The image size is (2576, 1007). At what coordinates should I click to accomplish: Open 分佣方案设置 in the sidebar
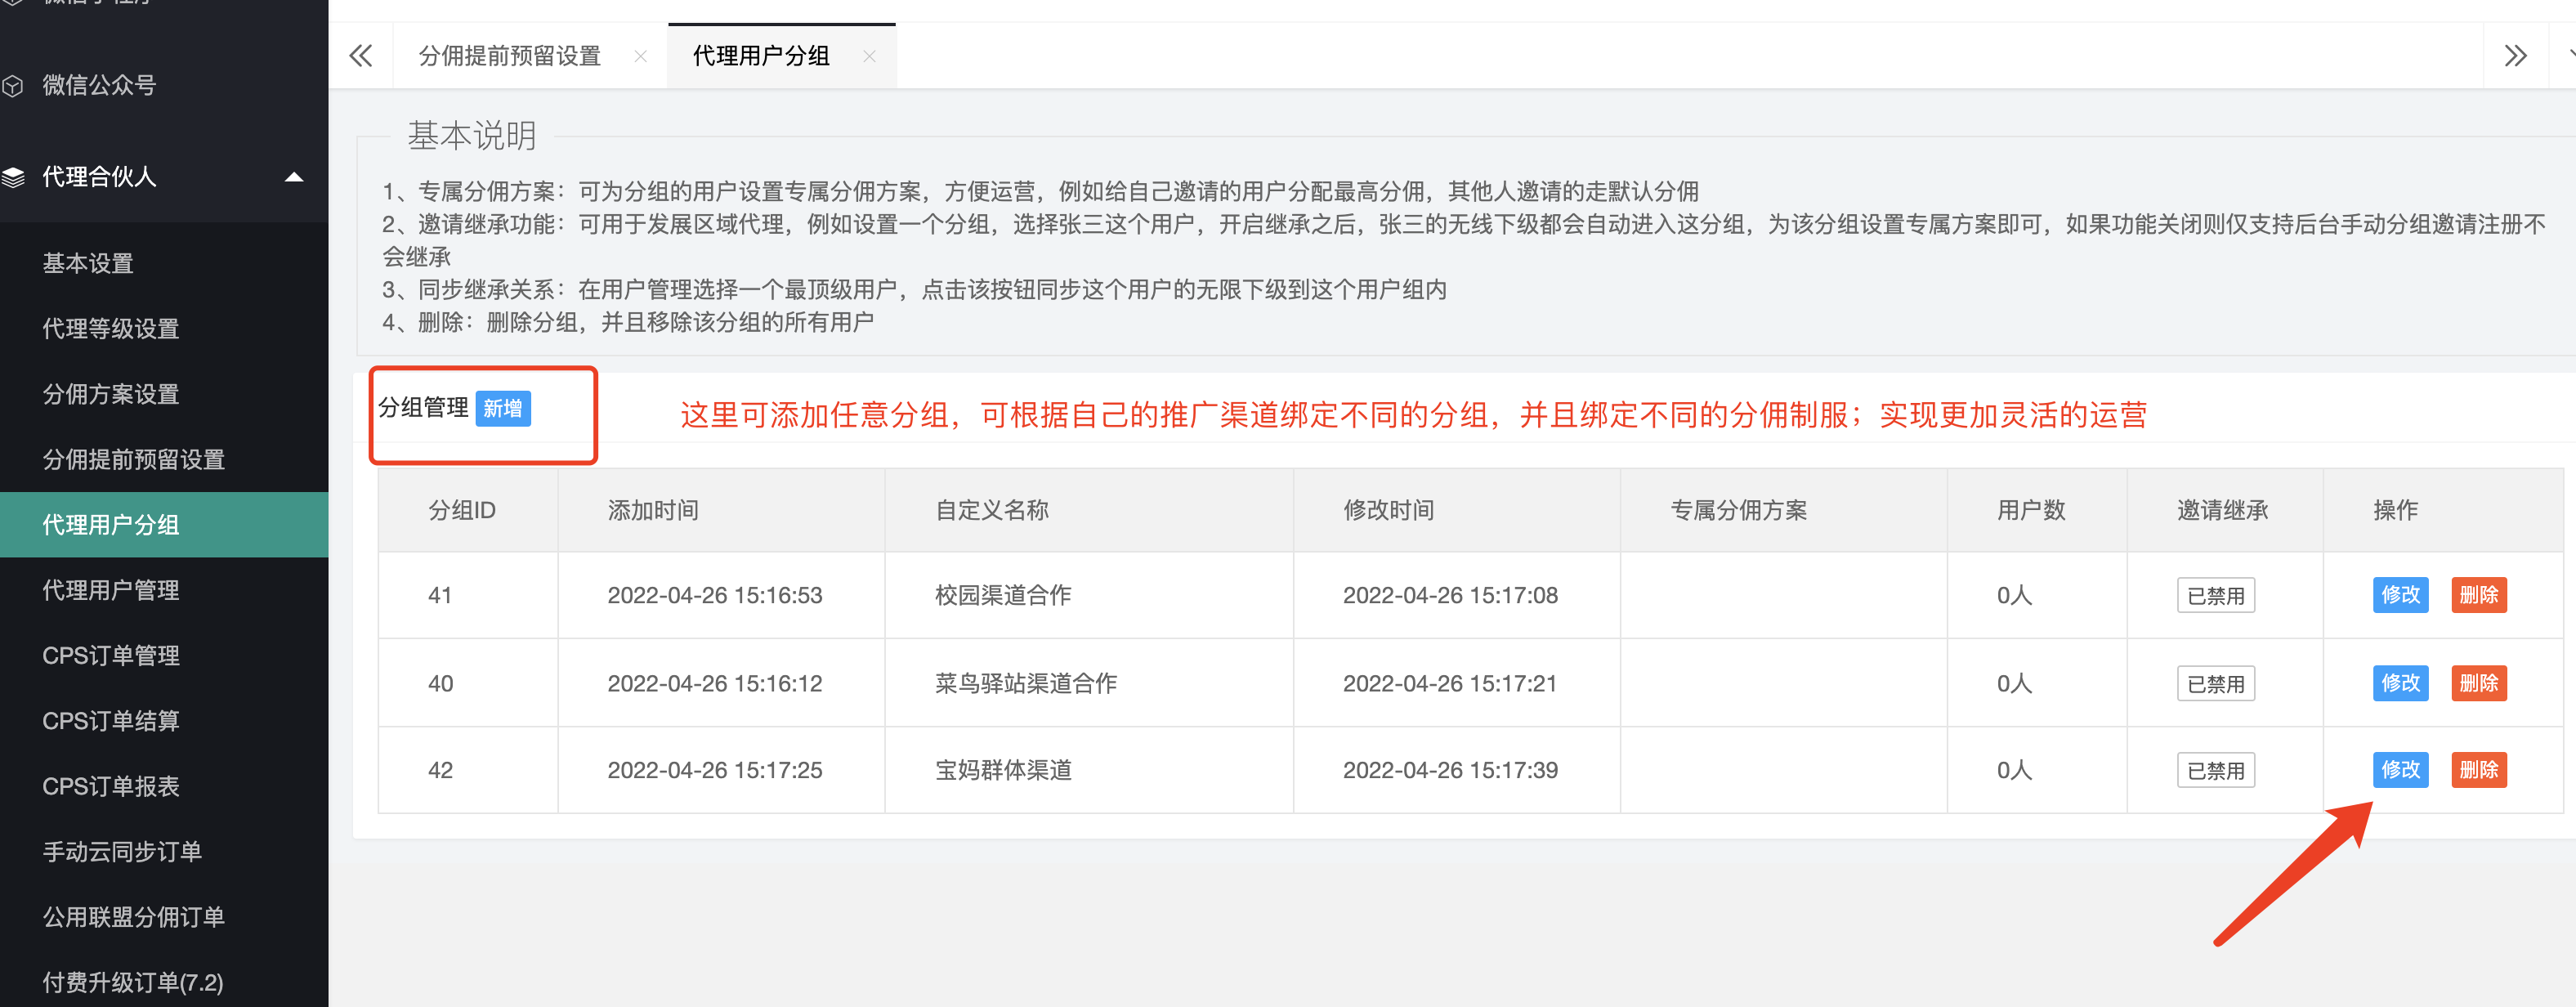click(x=111, y=395)
